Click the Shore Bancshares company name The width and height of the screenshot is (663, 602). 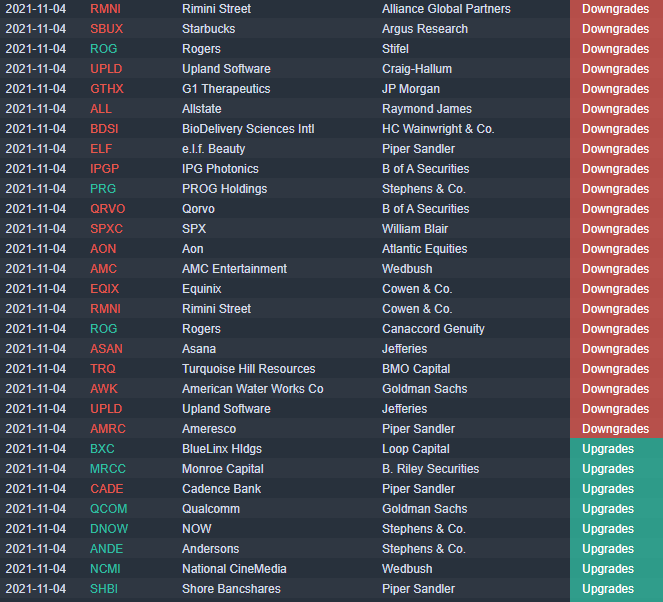point(231,589)
